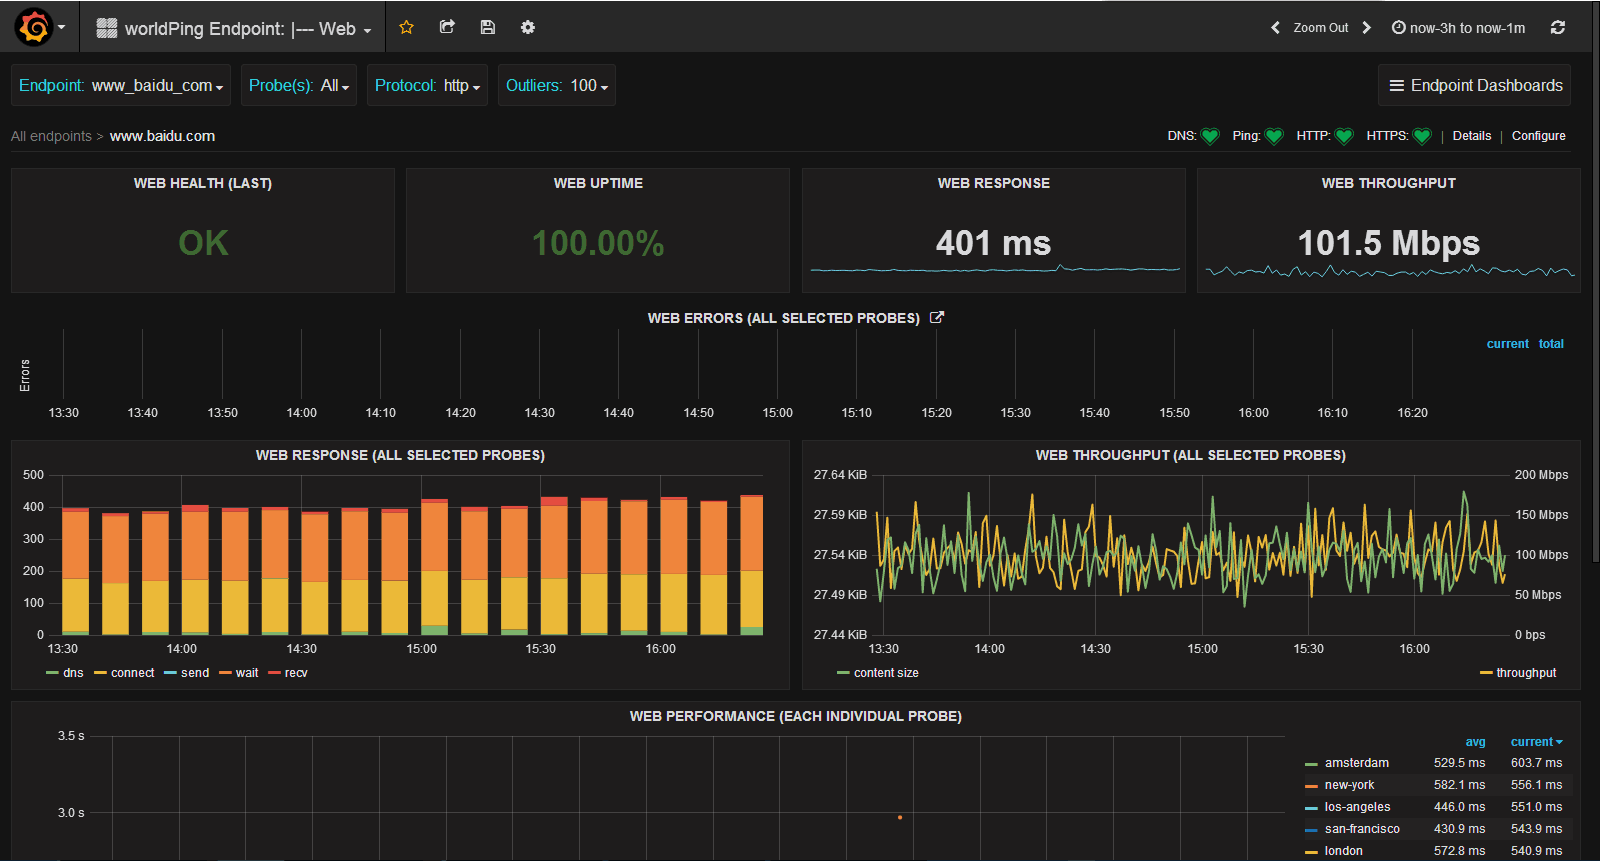1600x861 pixels.
Task: Open the Protocol http dropdown
Action: [427, 86]
